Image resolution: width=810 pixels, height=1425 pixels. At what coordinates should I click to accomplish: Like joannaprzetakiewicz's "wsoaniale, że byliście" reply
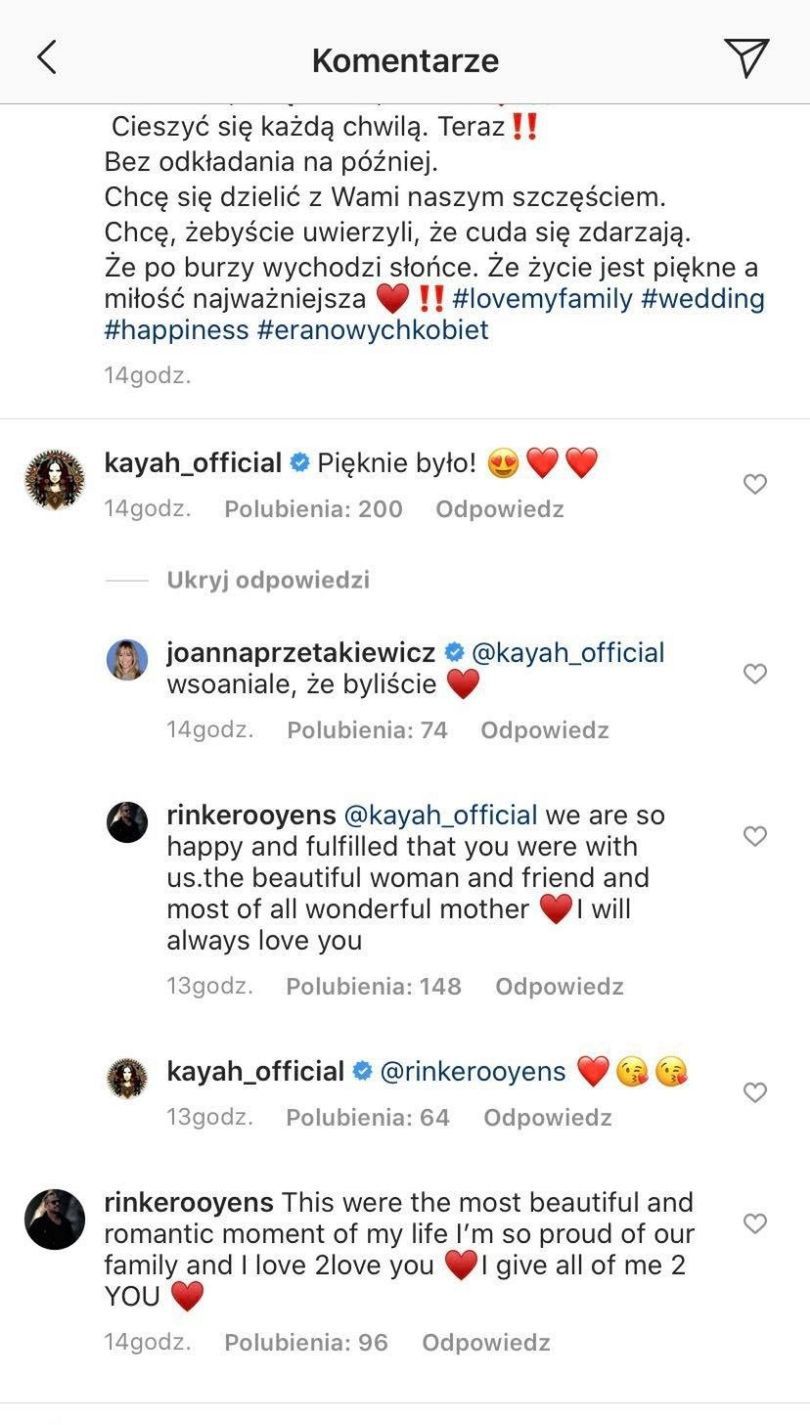[x=755, y=674]
